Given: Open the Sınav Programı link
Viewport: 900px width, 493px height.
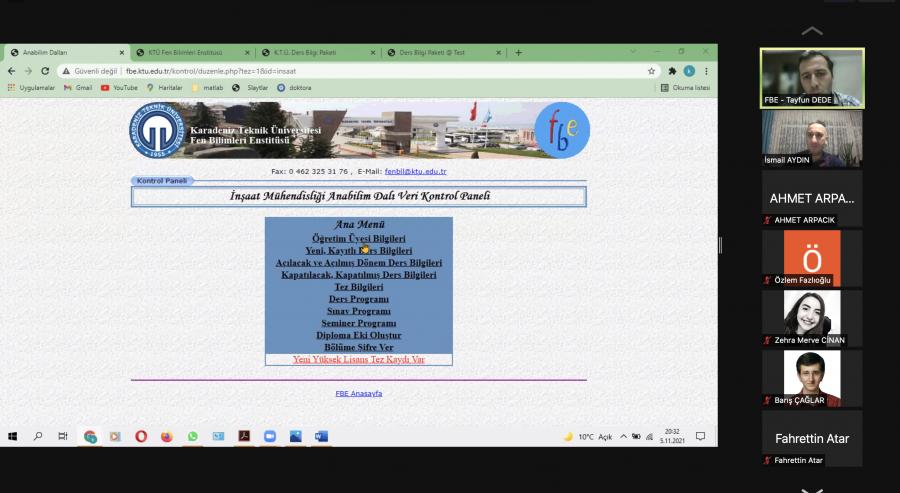Looking at the screenshot, I should (359, 310).
